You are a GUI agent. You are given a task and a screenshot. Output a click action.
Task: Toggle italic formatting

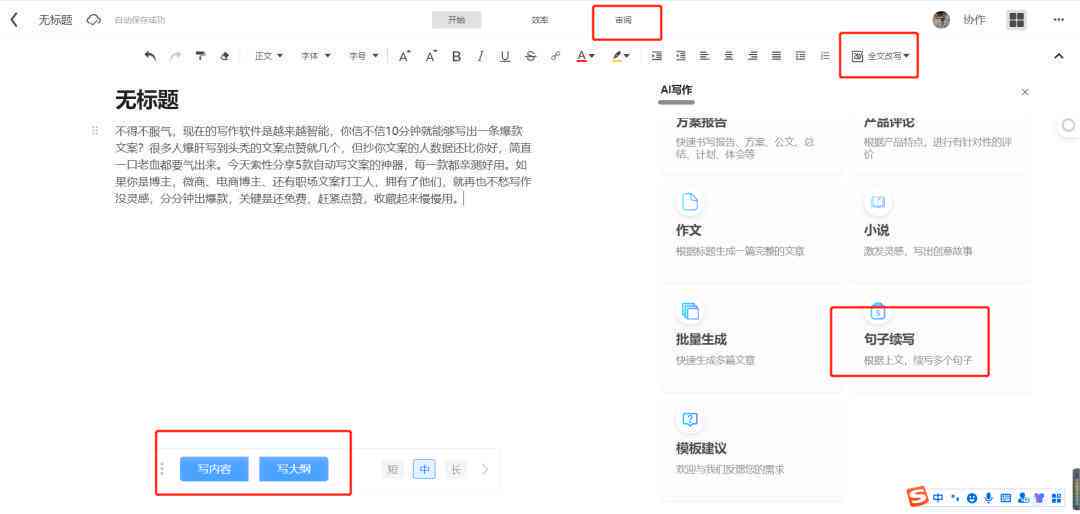481,56
